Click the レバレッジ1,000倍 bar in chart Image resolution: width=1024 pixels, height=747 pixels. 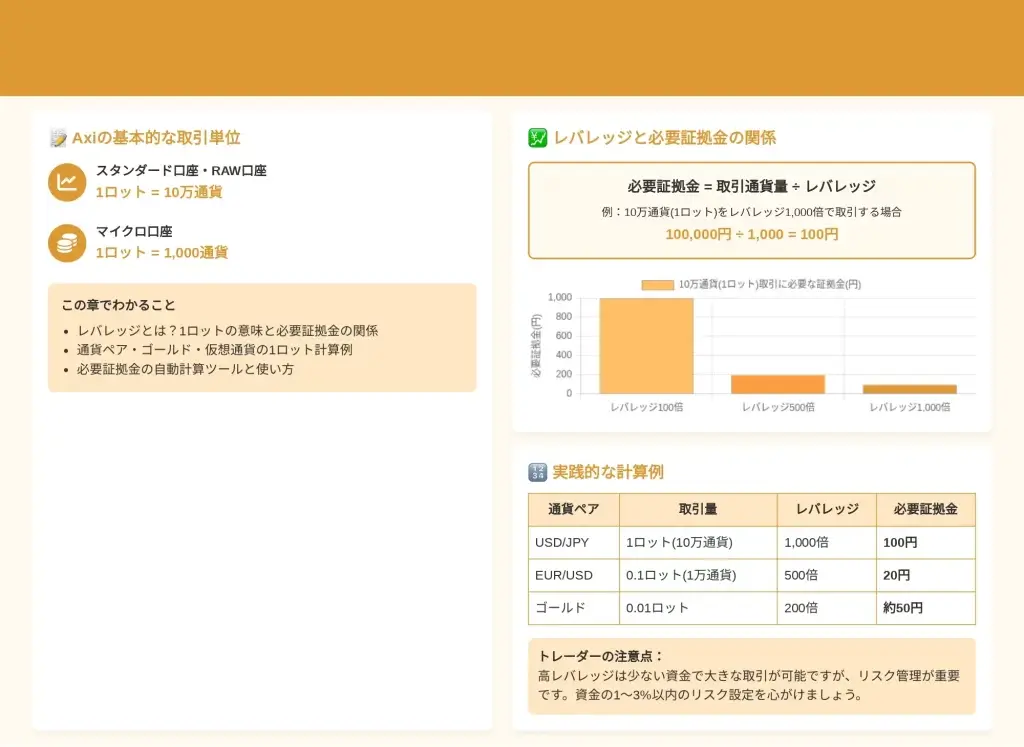point(909,389)
